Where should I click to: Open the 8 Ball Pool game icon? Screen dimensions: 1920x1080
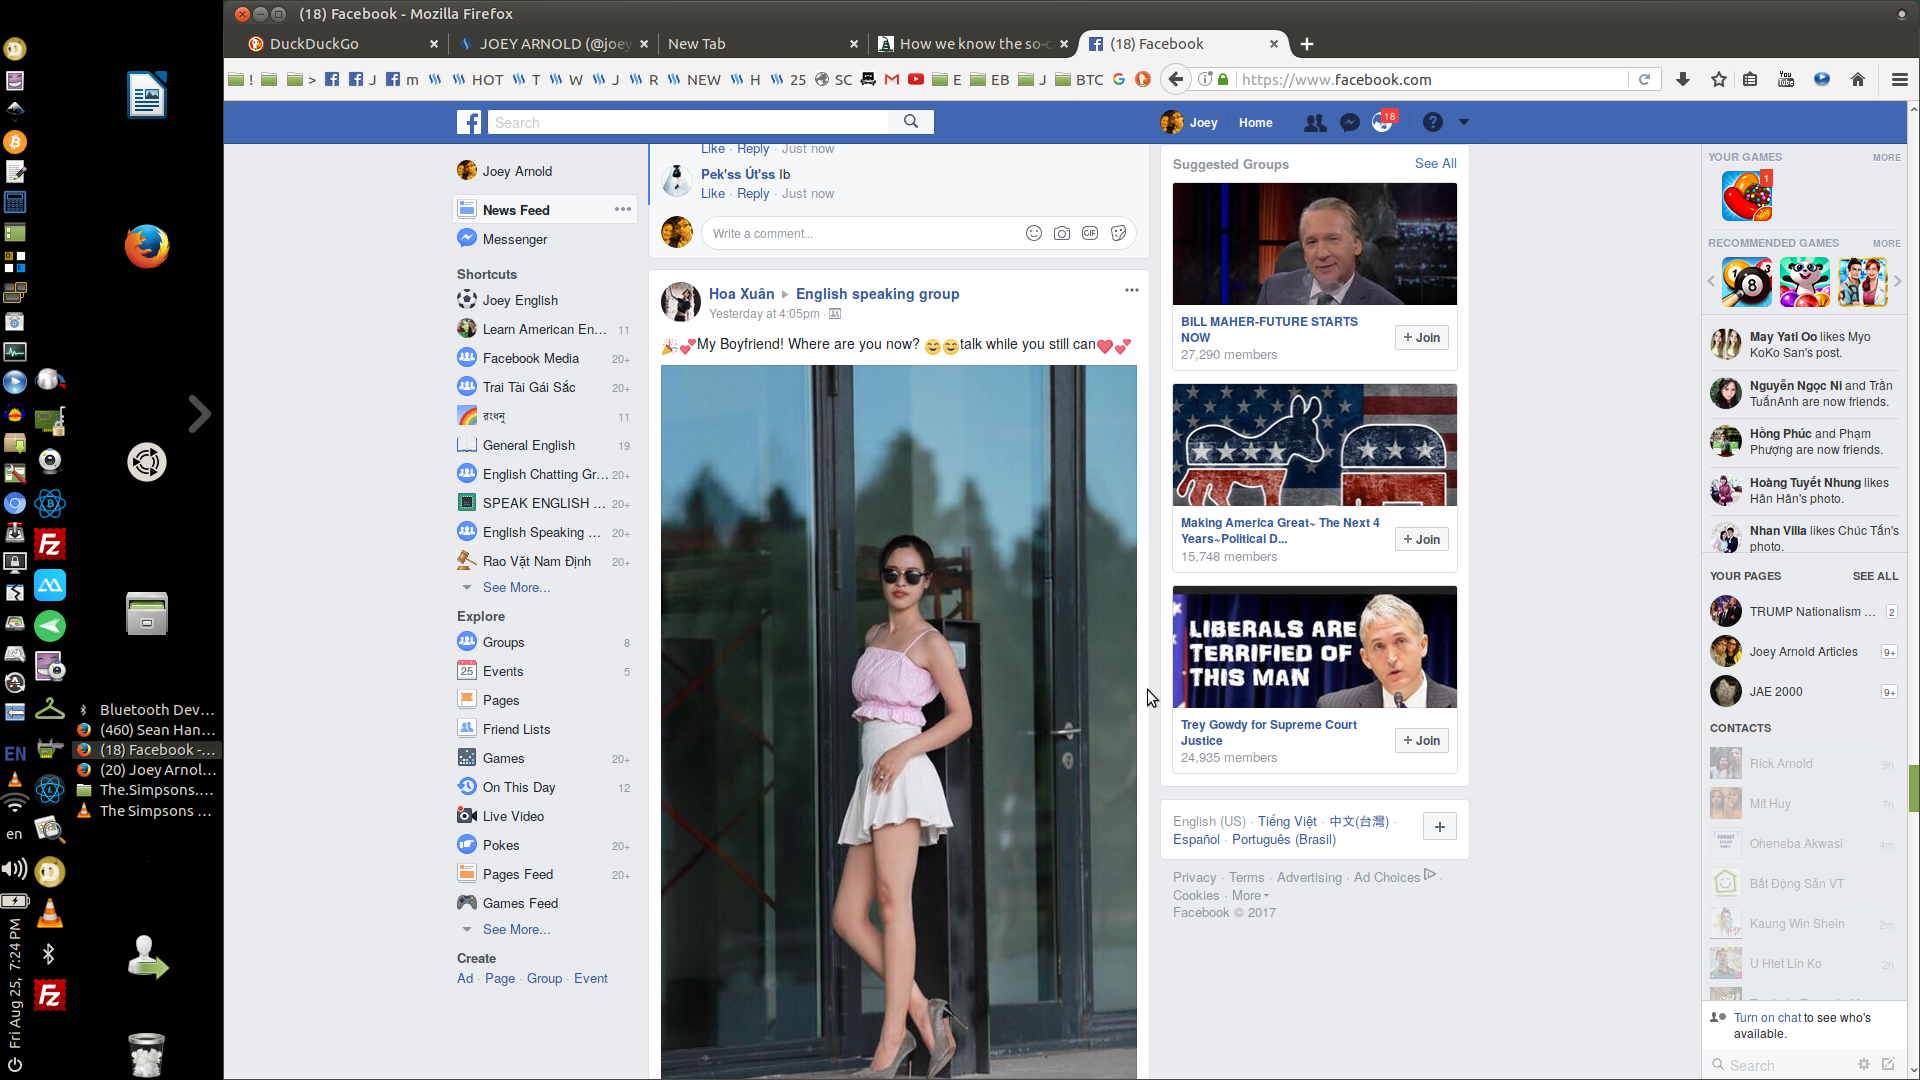[1747, 282]
